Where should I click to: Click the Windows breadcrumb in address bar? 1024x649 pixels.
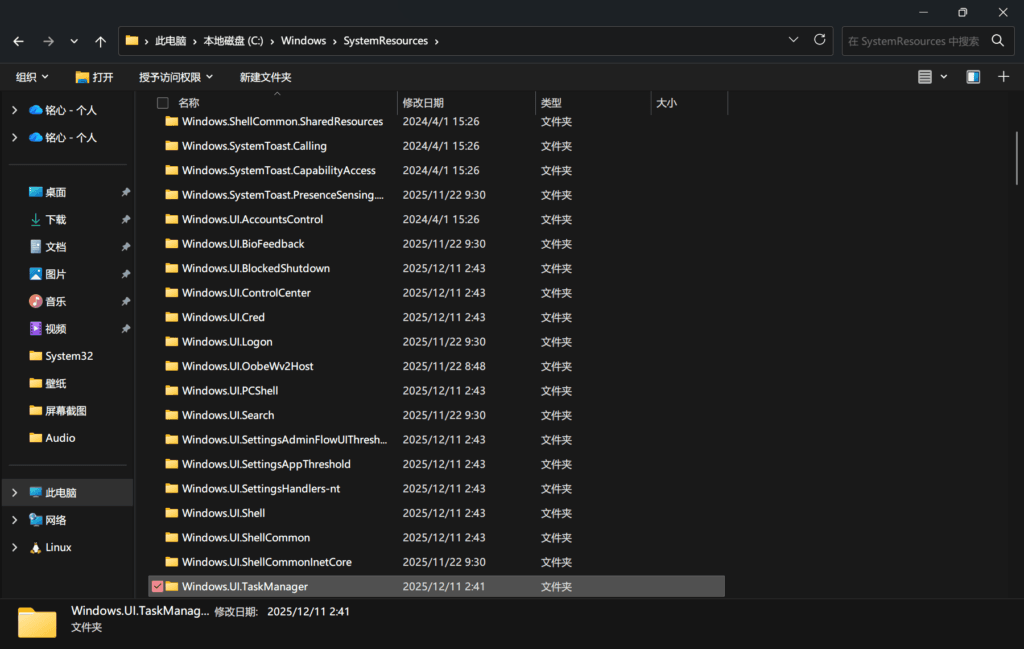[x=303, y=41]
